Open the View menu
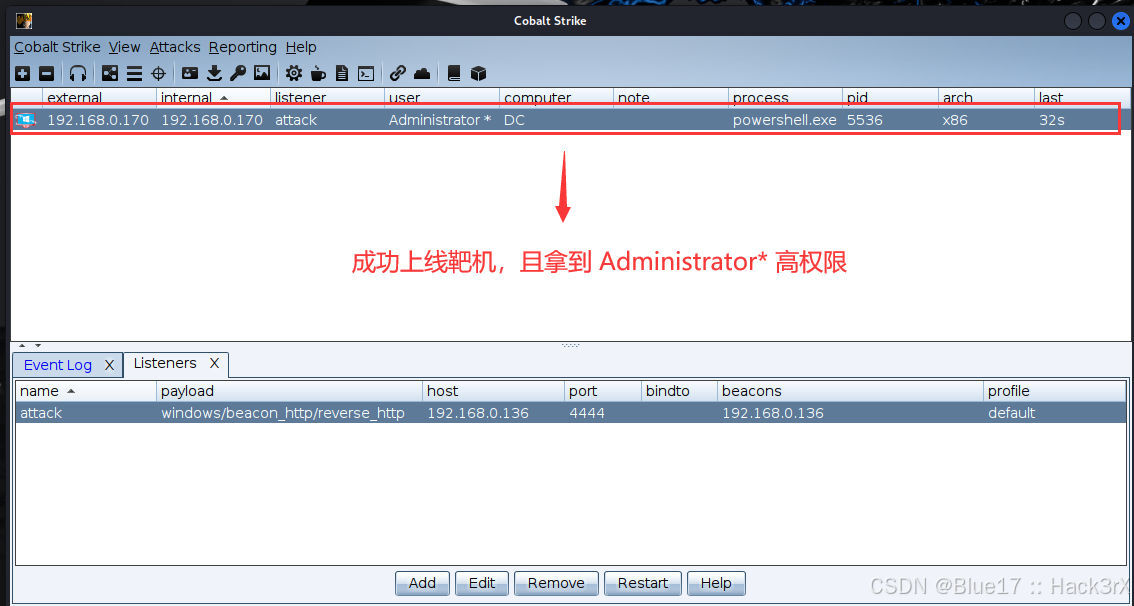1134x606 pixels. click(x=124, y=47)
